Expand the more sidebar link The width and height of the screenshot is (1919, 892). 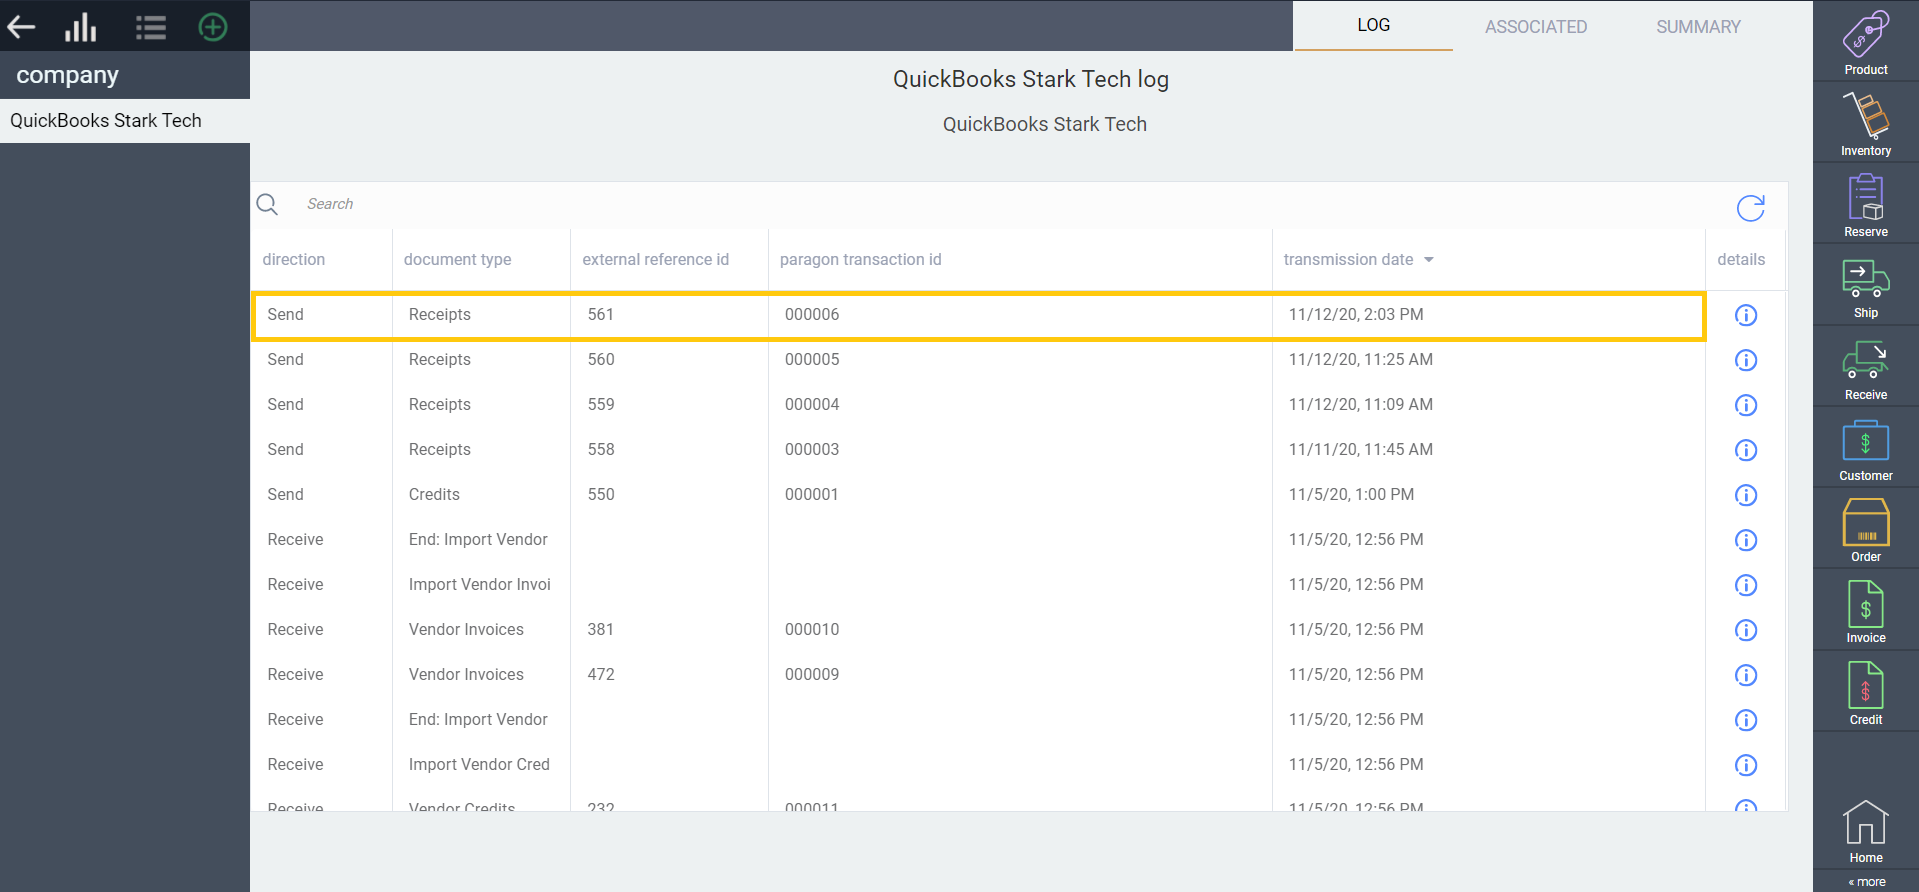1867,882
